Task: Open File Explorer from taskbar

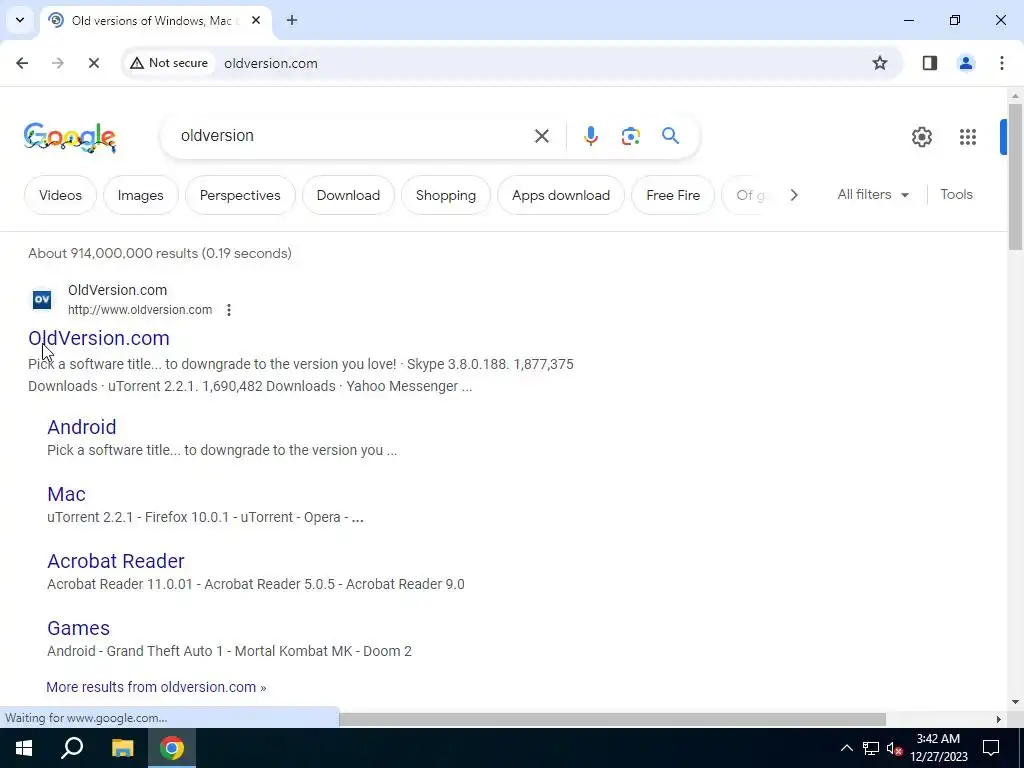Action: tap(122, 748)
